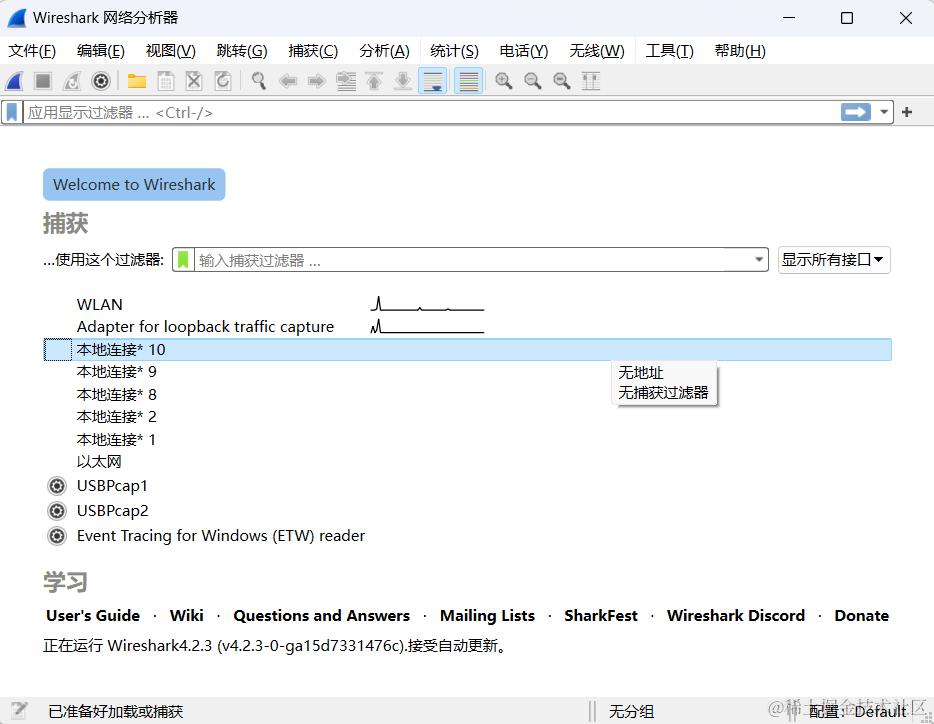Click the resize columns icon

(591, 81)
